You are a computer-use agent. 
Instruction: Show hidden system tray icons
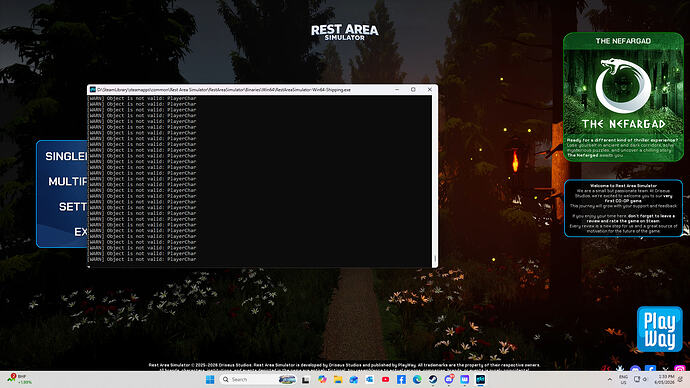(610, 379)
